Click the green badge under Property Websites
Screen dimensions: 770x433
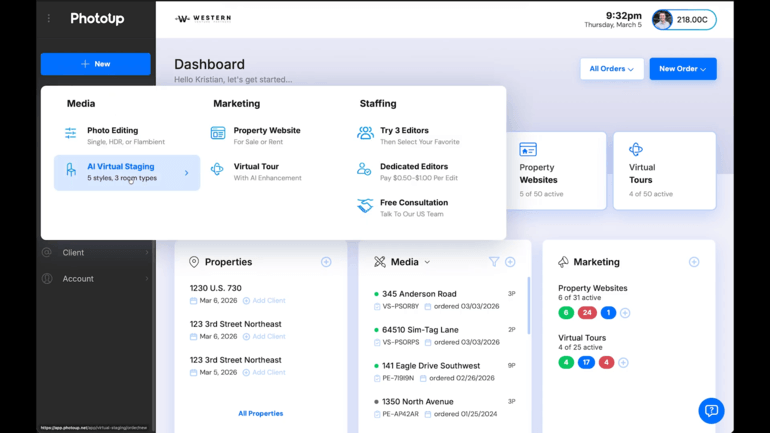[566, 313]
